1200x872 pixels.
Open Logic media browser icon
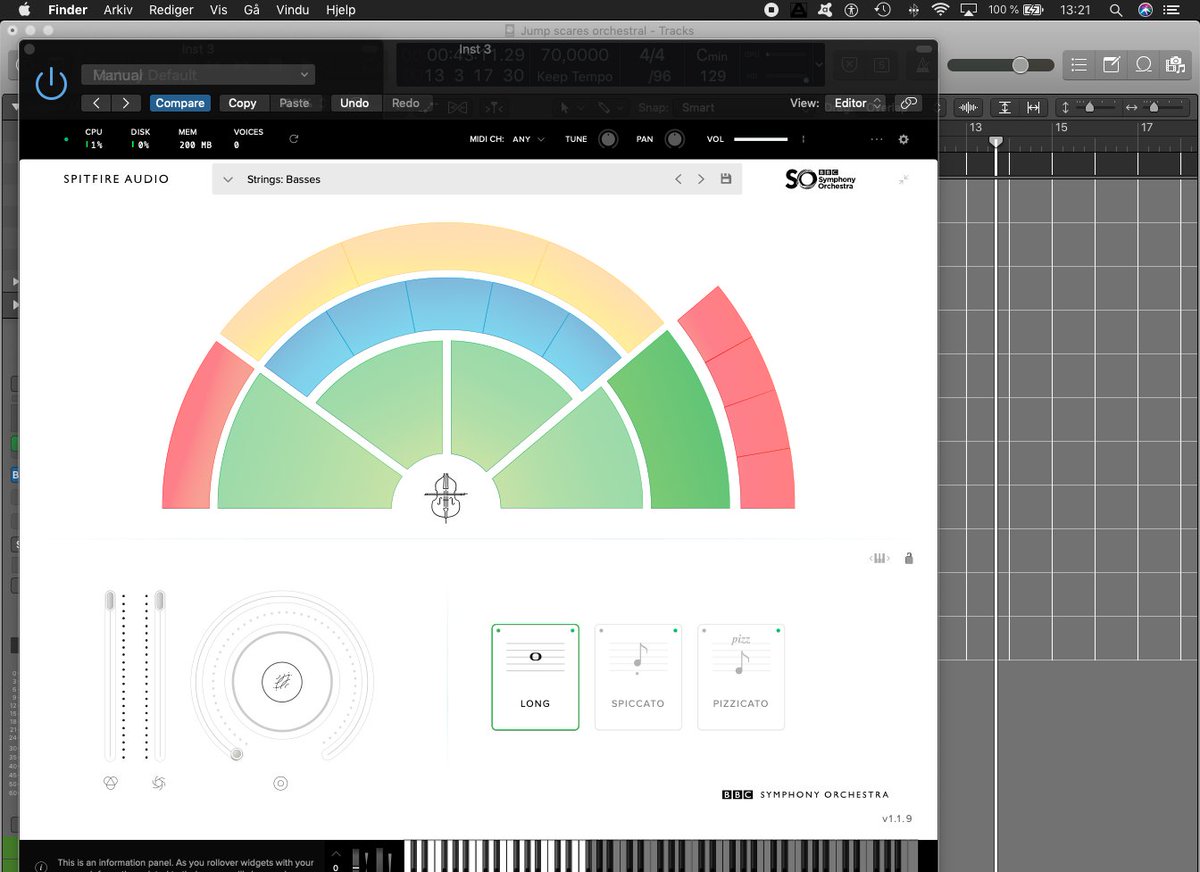(1174, 65)
